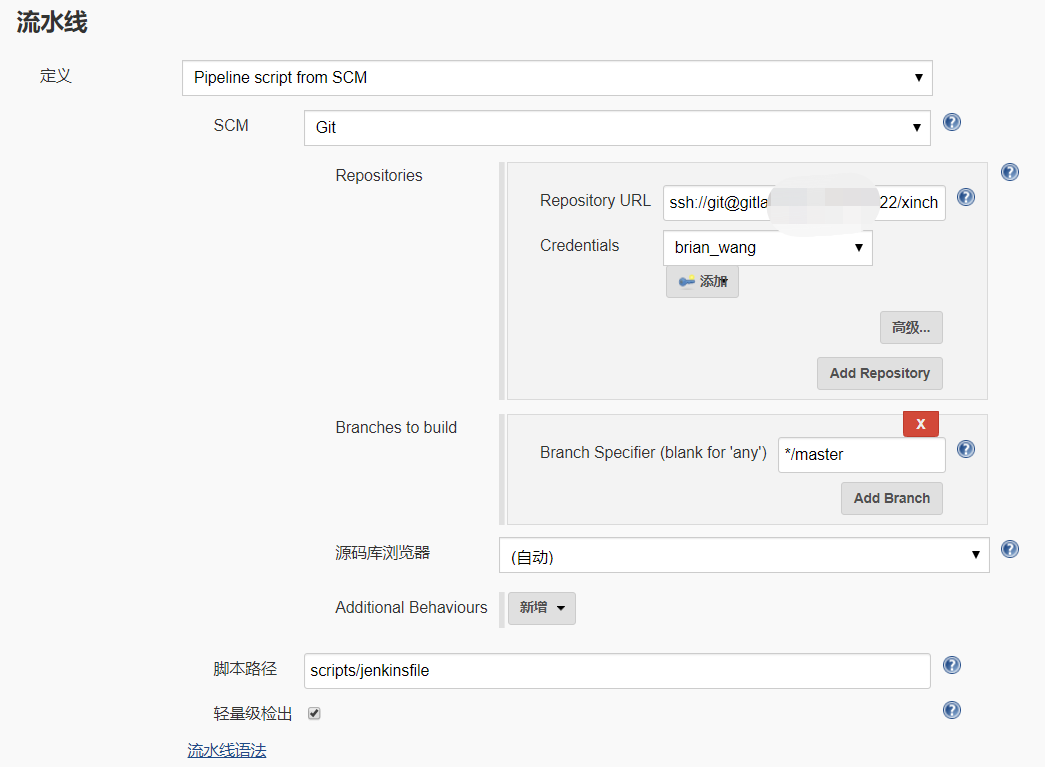1045x767 pixels.
Task: Click help icon for 轻量级检出 option
Action: 952,710
